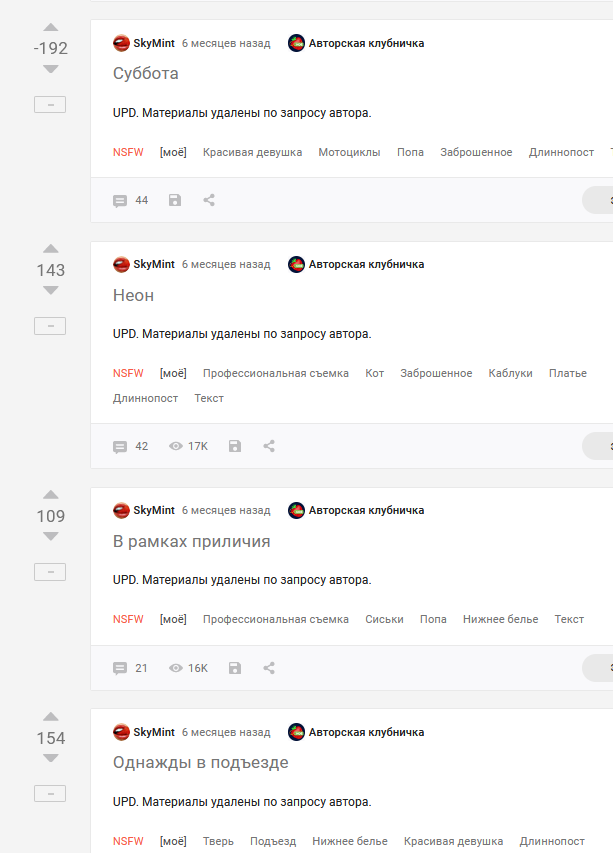Downvote the post titled Неон
The image size is (613, 853).
coord(51,290)
